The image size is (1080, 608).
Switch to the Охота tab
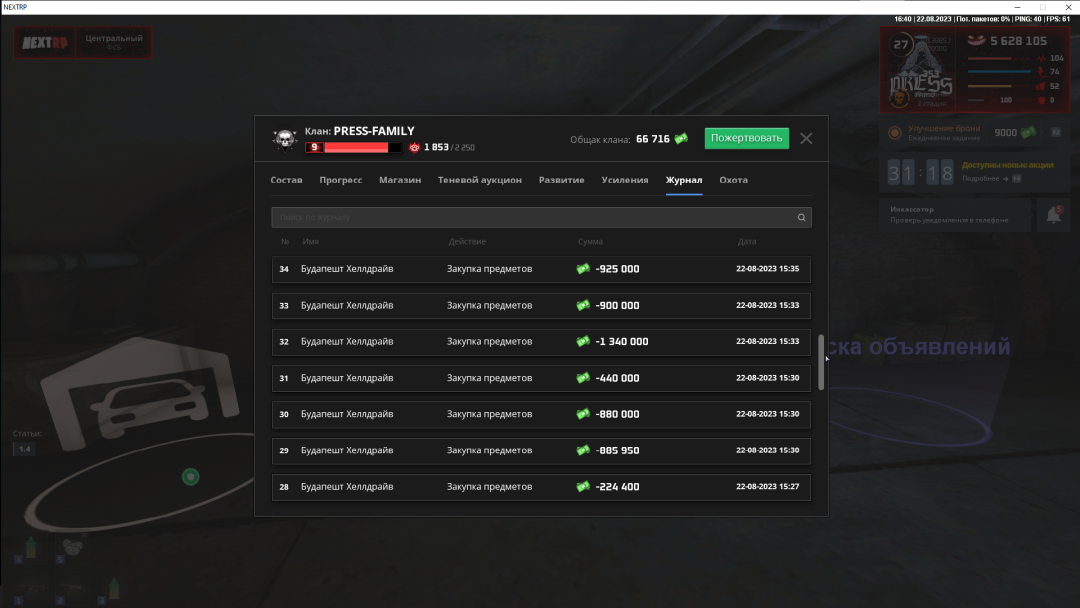coord(734,180)
